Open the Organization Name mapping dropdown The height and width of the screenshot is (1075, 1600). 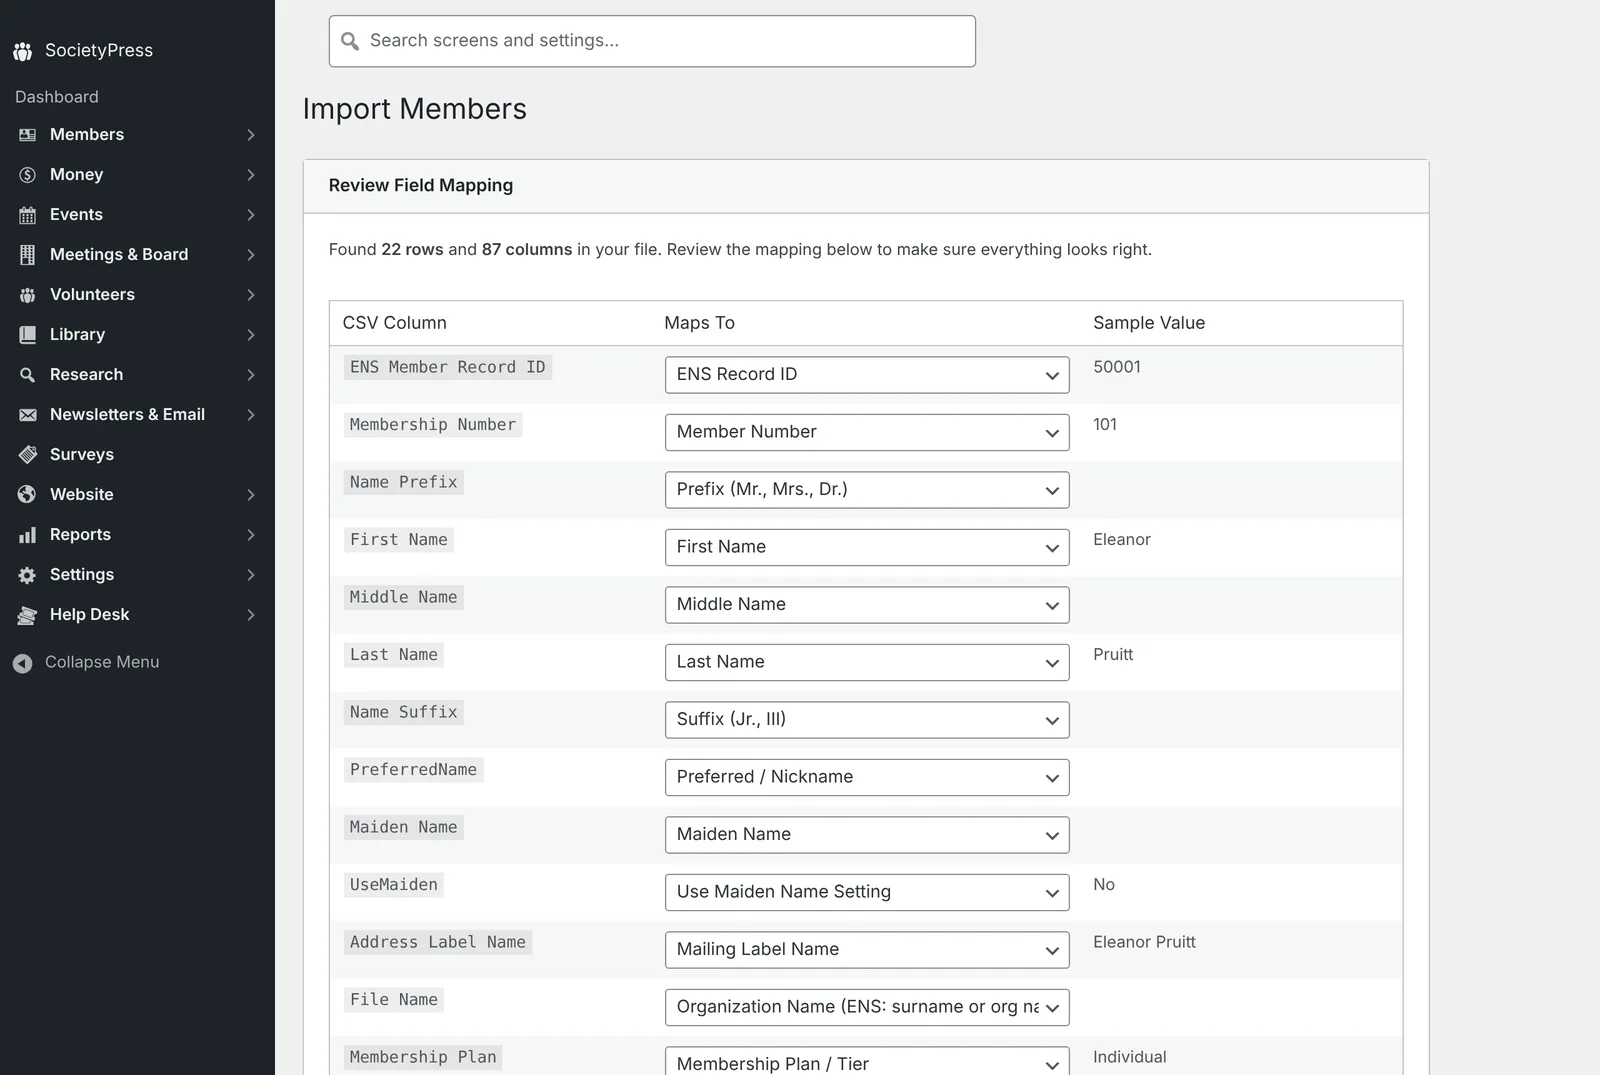pyautogui.click(x=867, y=1007)
